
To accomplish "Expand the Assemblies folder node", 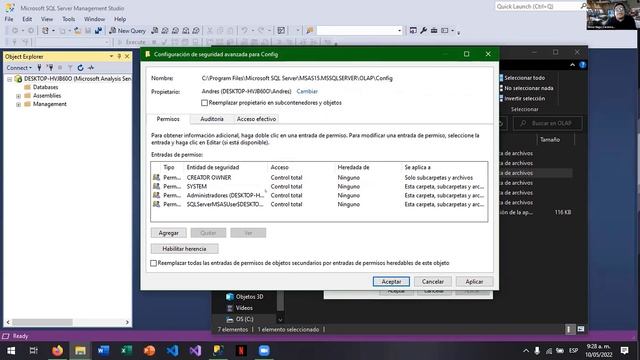I will click(x=18, y=96).
